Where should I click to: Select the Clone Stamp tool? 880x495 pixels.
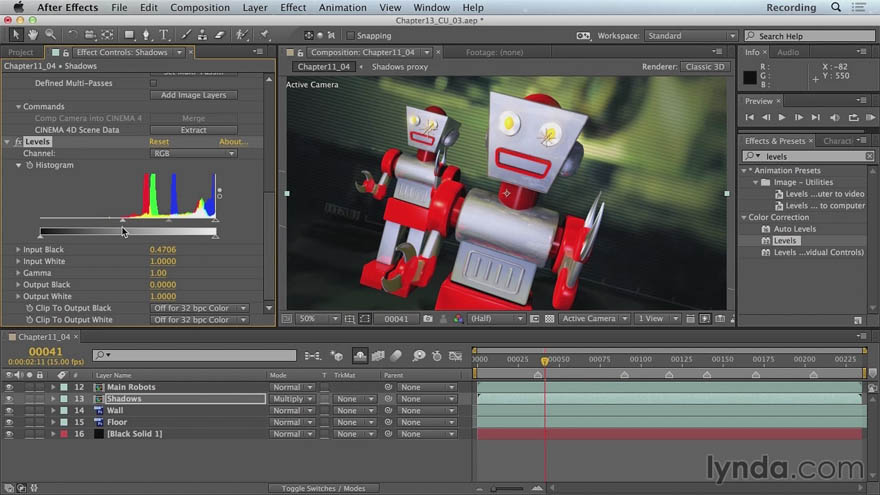202,35
